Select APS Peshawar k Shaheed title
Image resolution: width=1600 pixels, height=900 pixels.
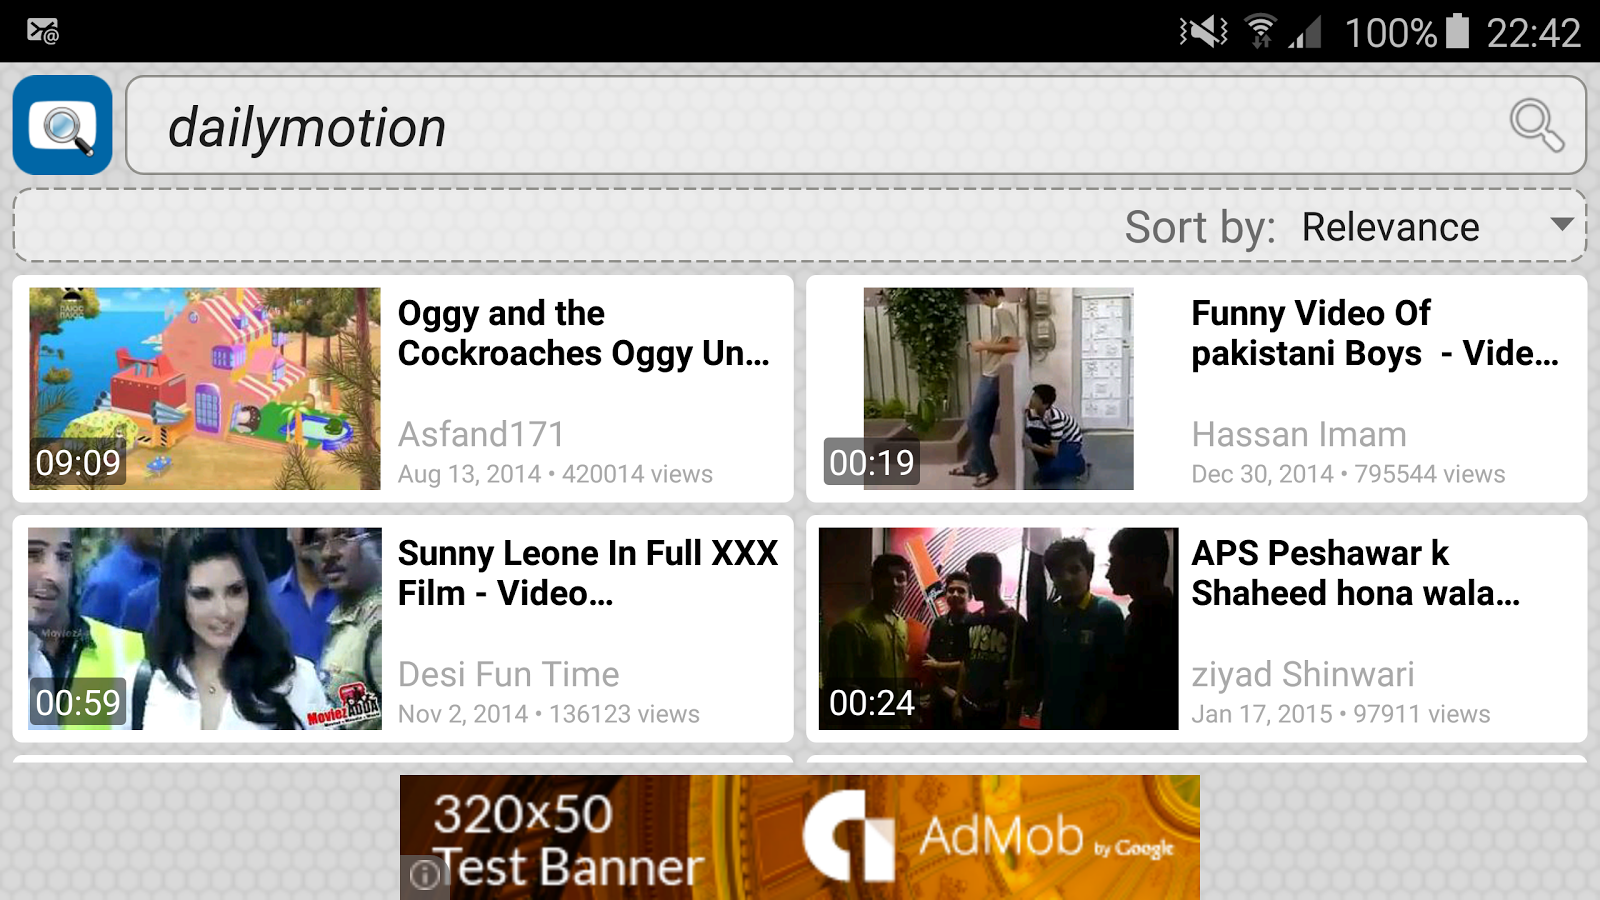pyautogui.click(x=1356, y=573)
